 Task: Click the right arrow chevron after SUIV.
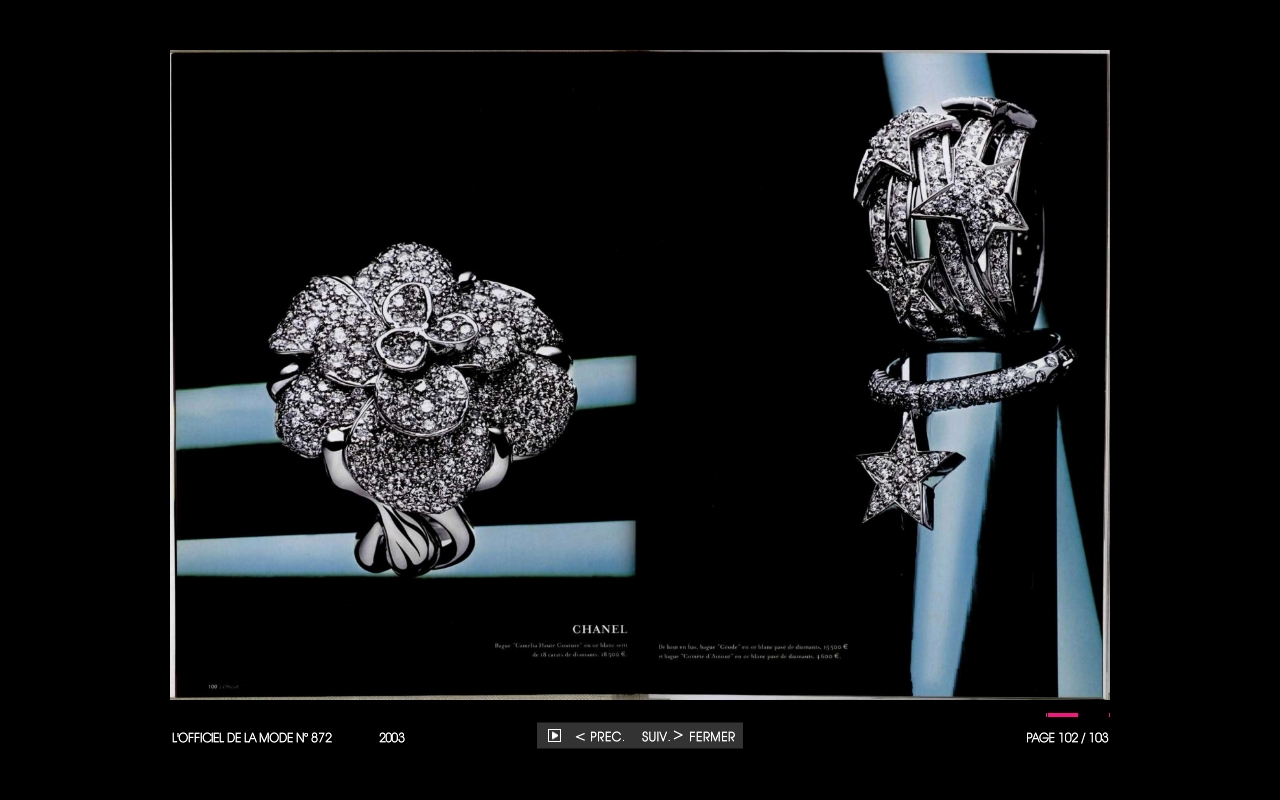678,736
